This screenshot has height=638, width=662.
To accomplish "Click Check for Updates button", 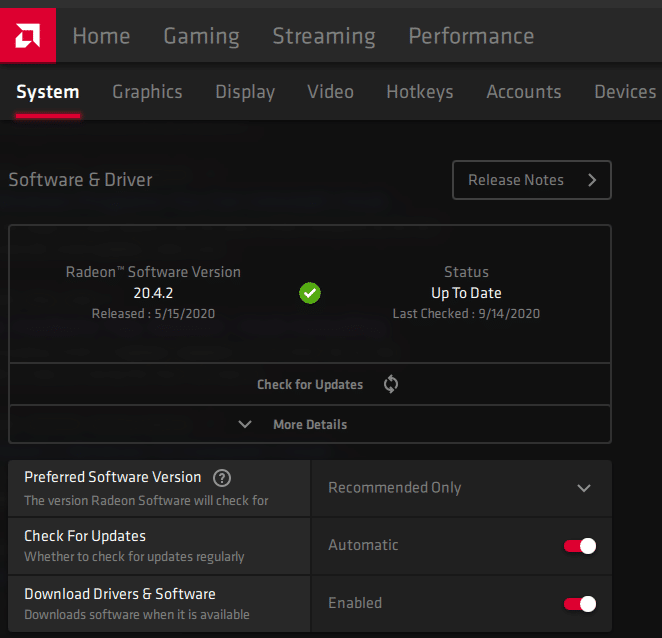I will click(310, 384).
